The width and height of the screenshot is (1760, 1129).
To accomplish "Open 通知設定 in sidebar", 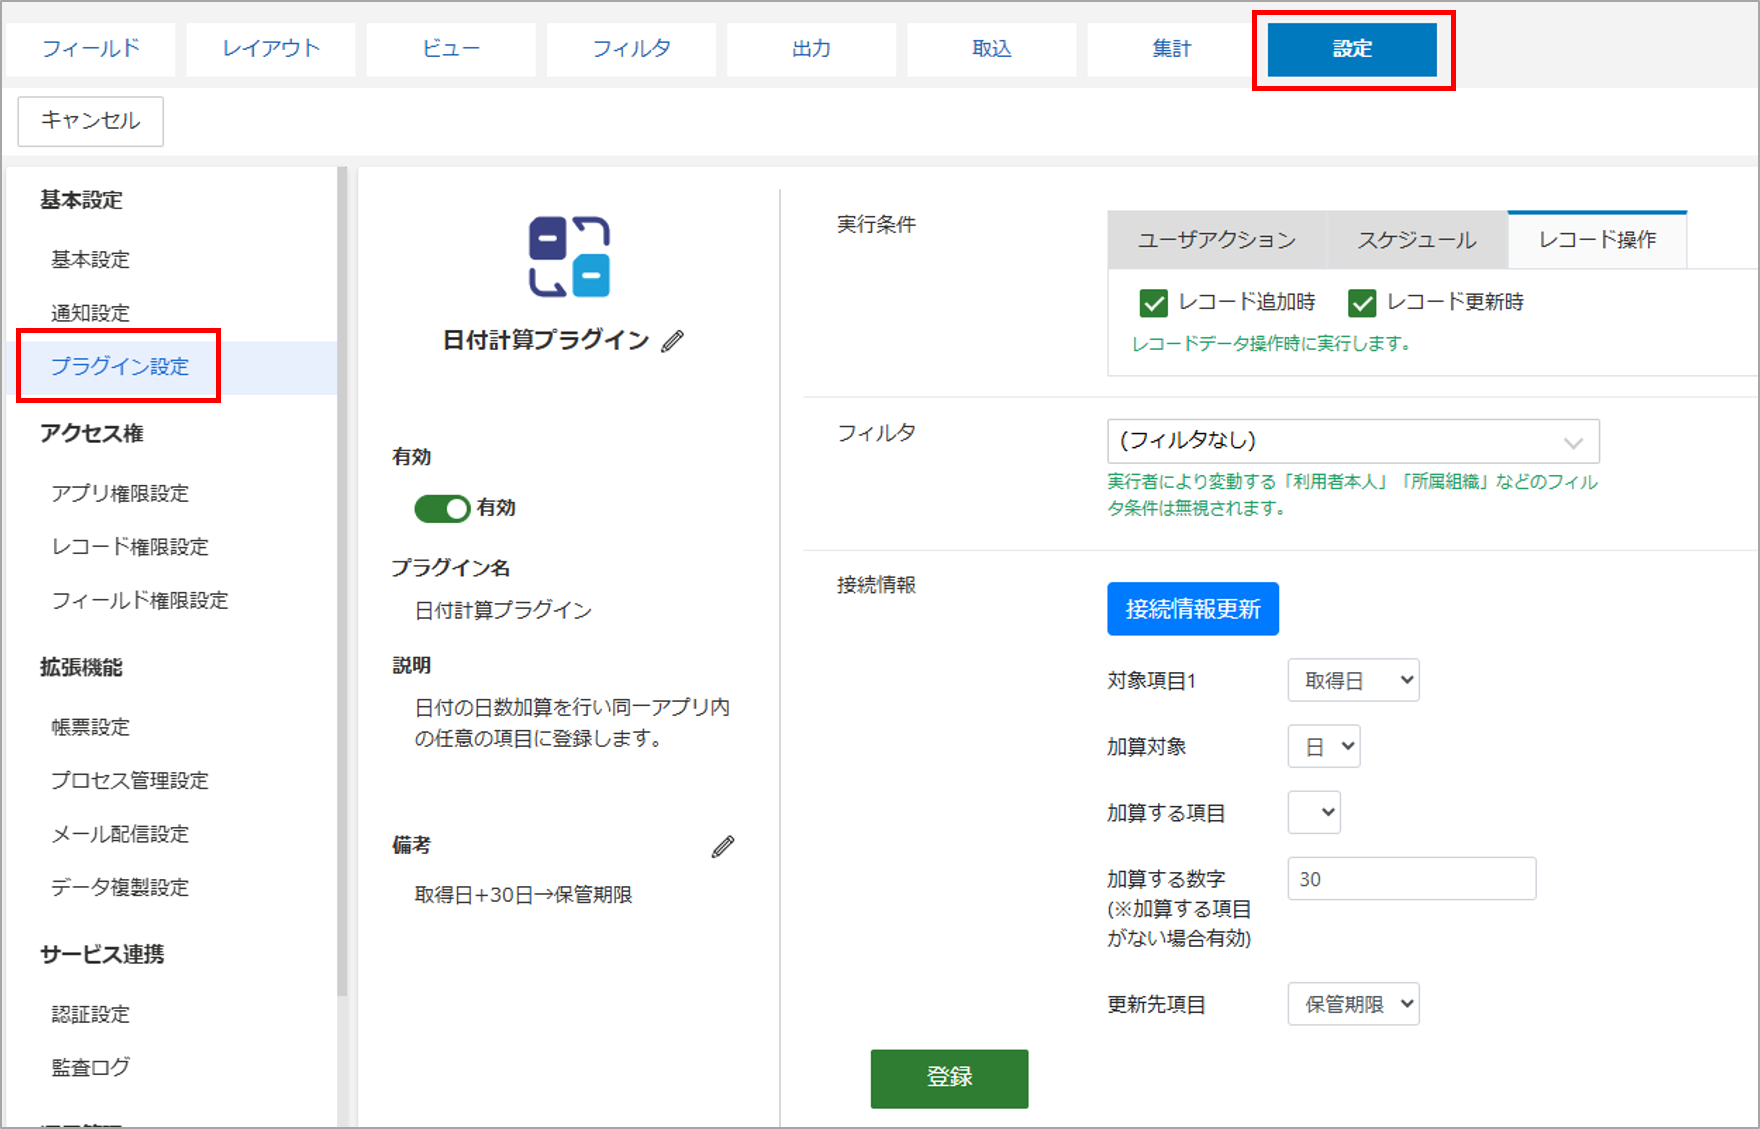I will pyautogui.click(x=91, y=313).
